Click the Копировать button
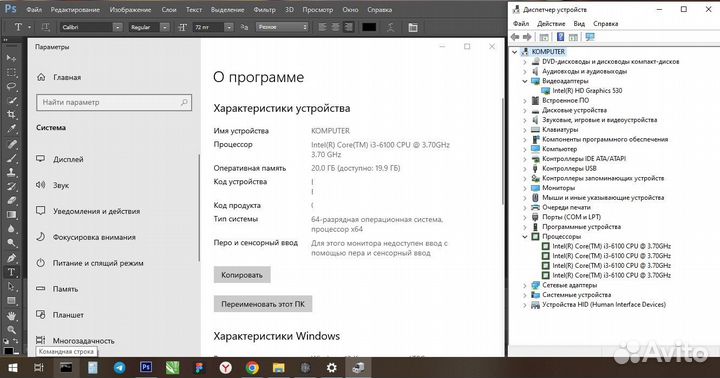The height and width of the screenshot is (378, 720). click(x=242, y=275)
